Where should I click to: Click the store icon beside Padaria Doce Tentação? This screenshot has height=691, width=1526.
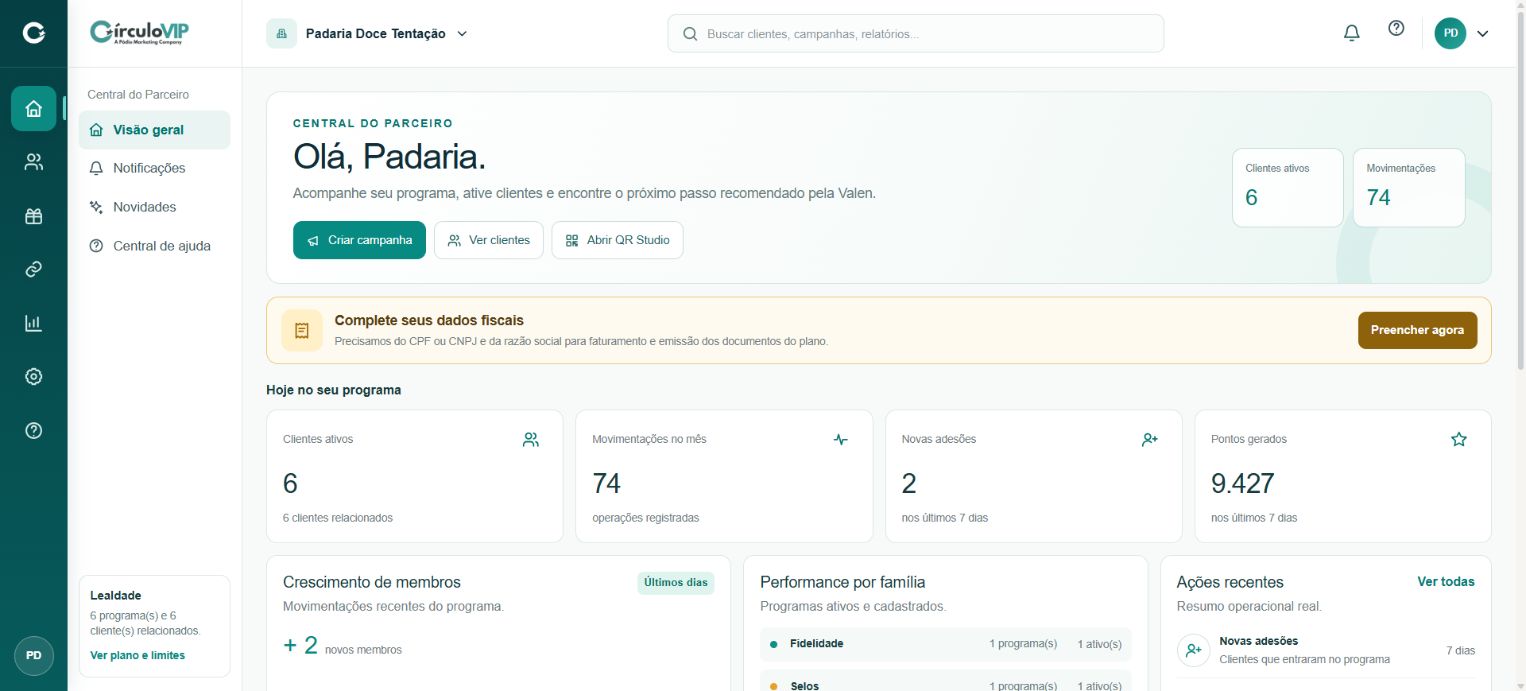tap(281, 33)
